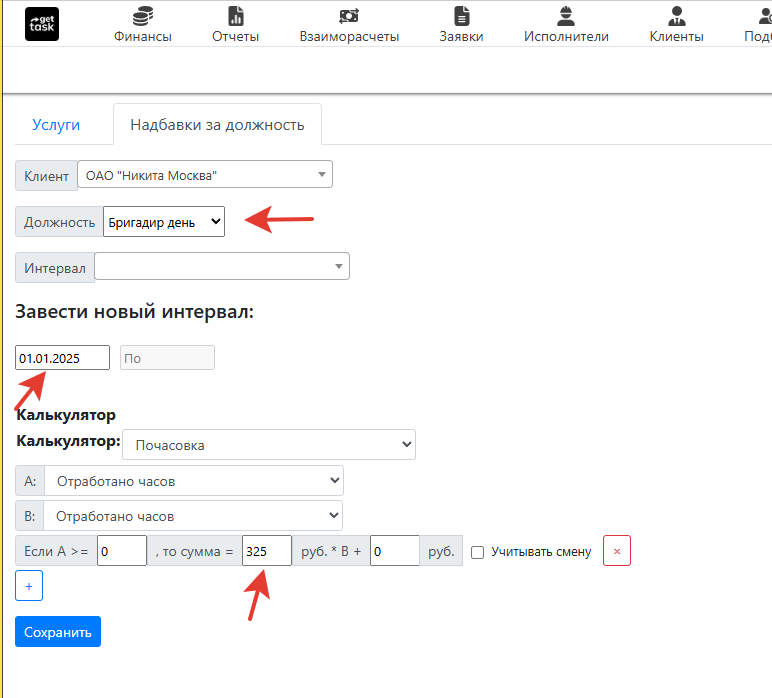Viewport: 772px width, 698px height.
Task: Open the Финансы coins icon
Action: tap(142, 16)
